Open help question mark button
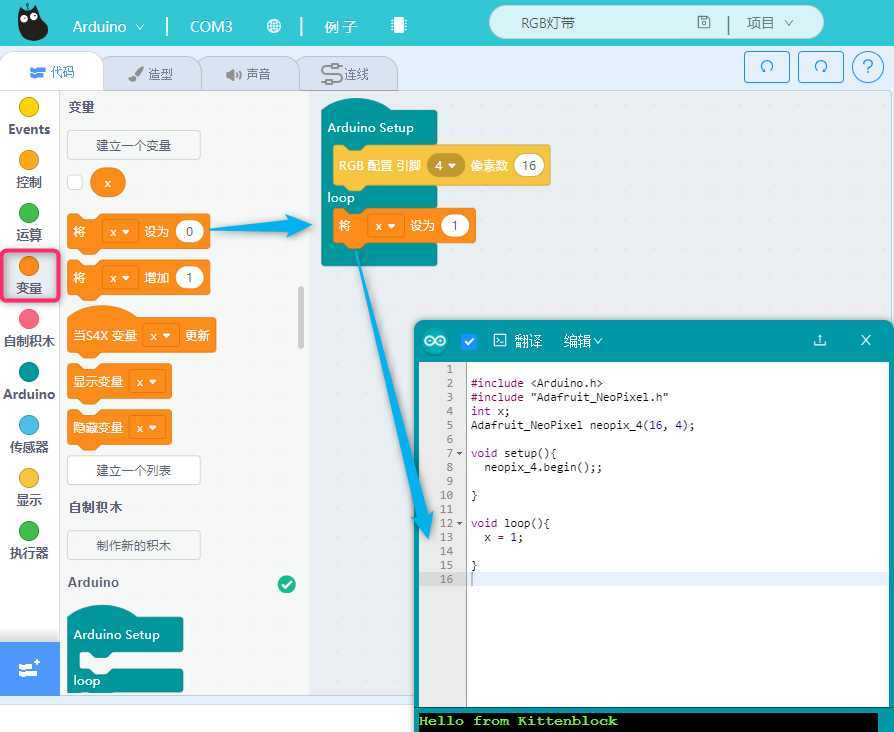The height and width of the screenshot is (732, 894). point(868,67)
